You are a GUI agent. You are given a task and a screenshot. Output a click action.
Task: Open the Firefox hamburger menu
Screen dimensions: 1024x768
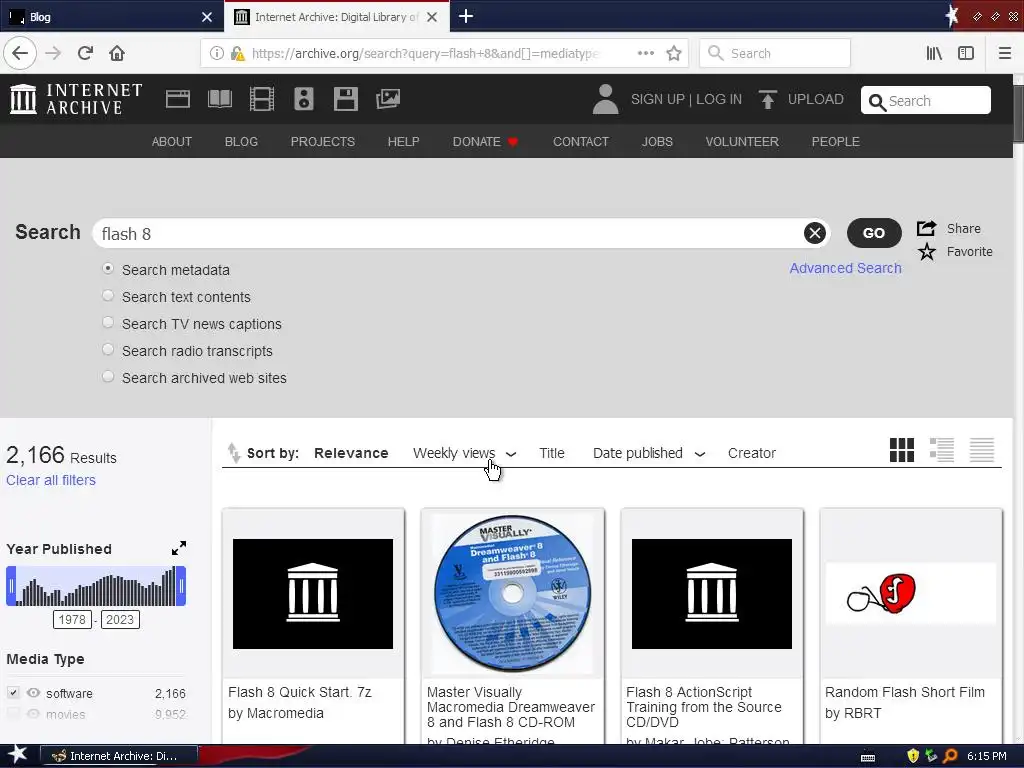(x=1005, y=53)
